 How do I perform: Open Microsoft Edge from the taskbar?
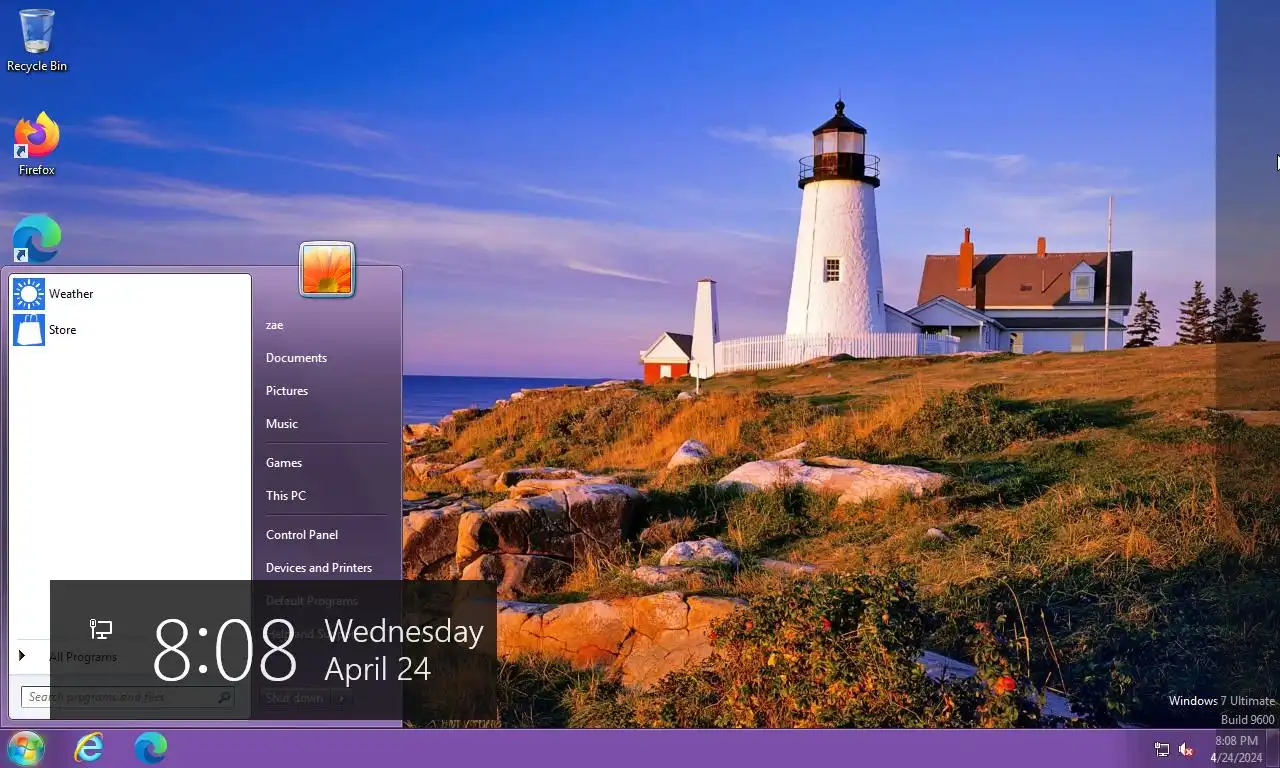[151, 748]
